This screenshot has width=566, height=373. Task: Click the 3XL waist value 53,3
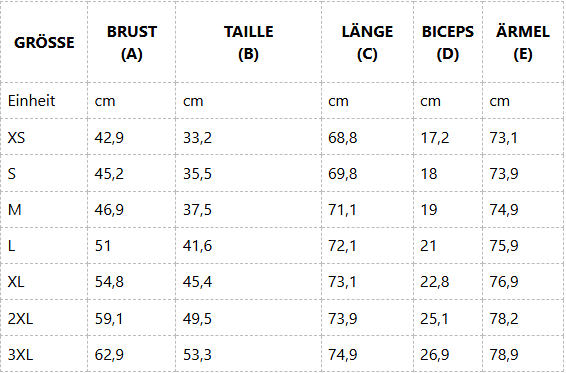[197, 355]
